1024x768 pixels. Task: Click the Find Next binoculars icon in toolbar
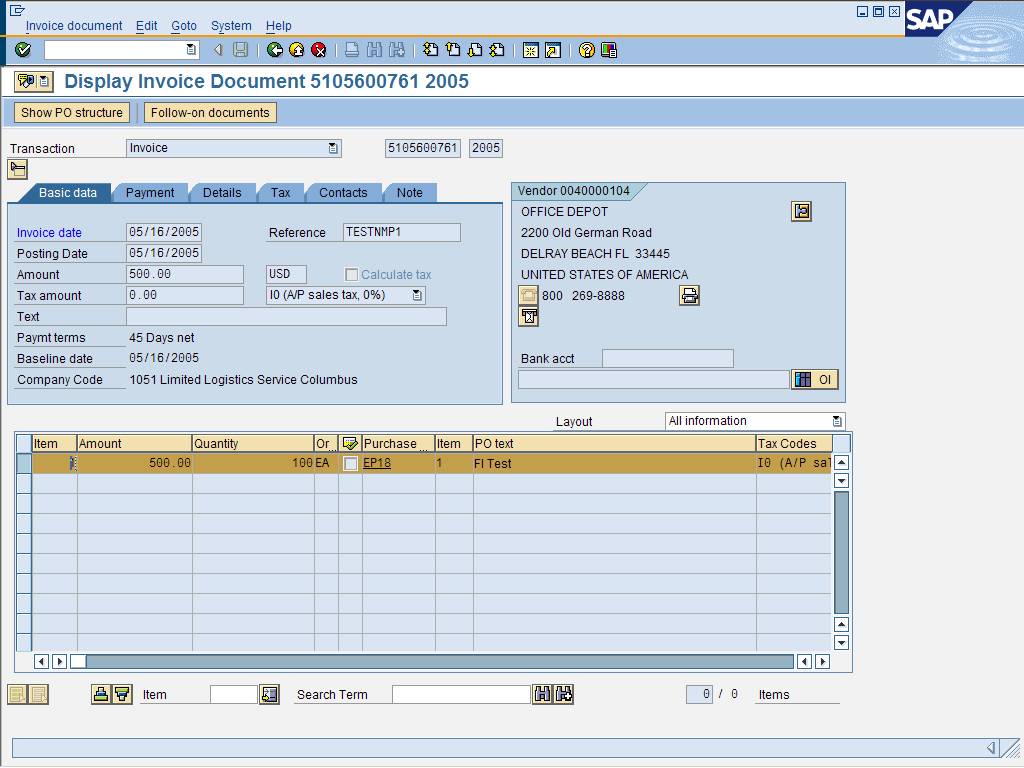(396, 50)
